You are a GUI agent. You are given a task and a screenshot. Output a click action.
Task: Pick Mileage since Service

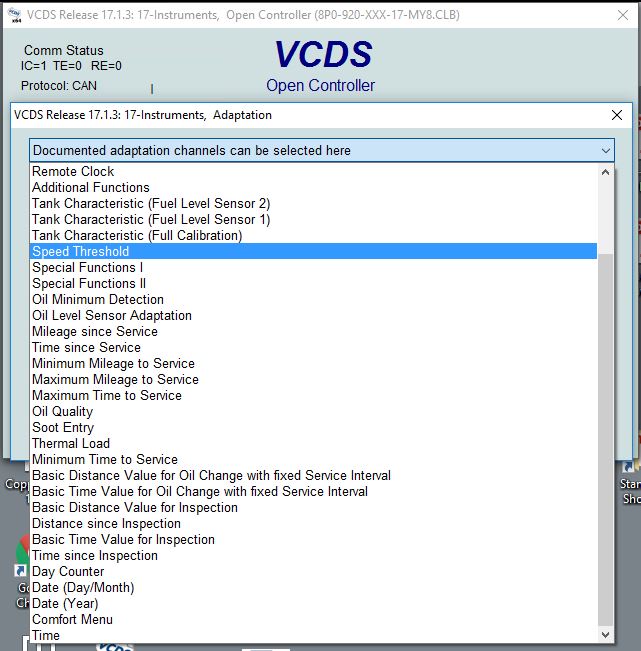pos(313,331)
